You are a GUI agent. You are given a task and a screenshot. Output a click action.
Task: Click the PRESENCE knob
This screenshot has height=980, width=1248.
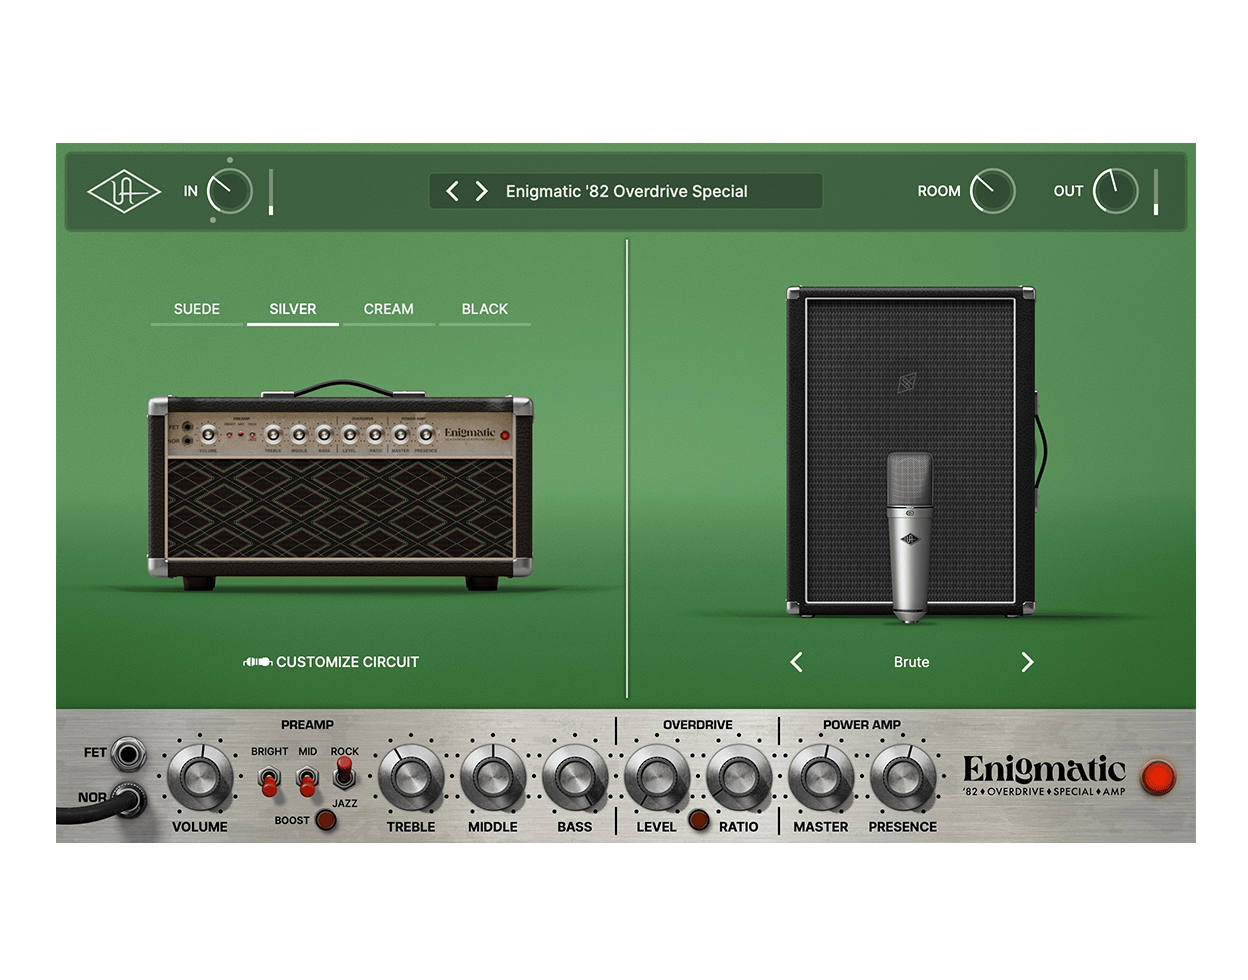click(x=903, y=778)
